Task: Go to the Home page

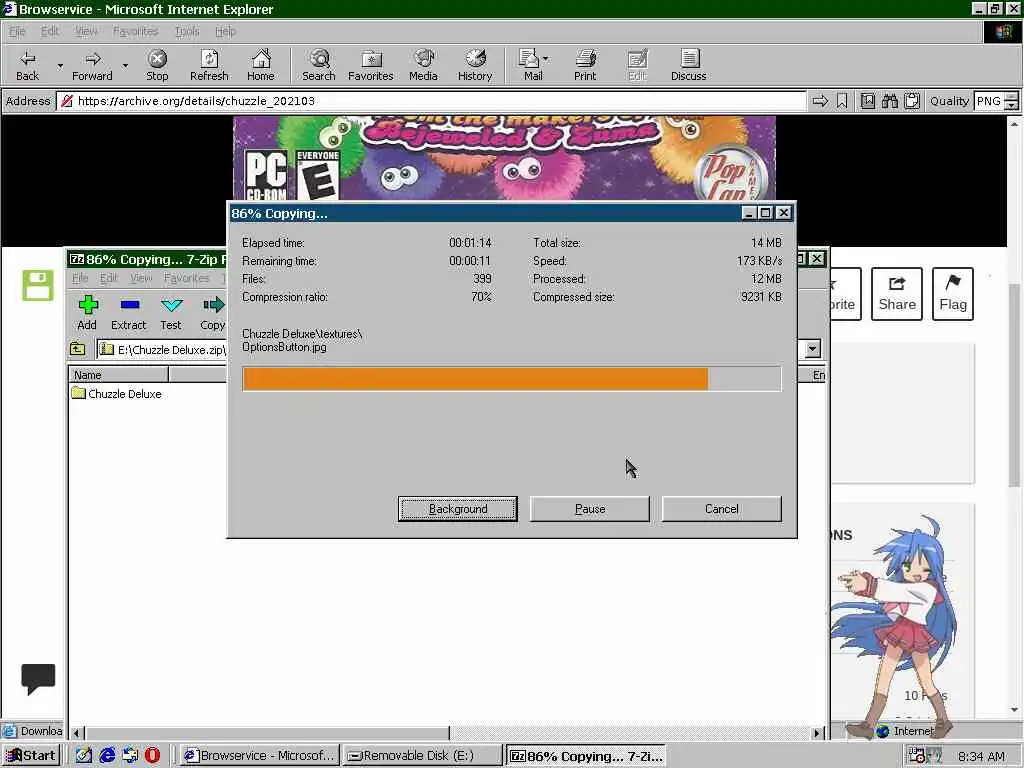Action: tap(261, 65)
